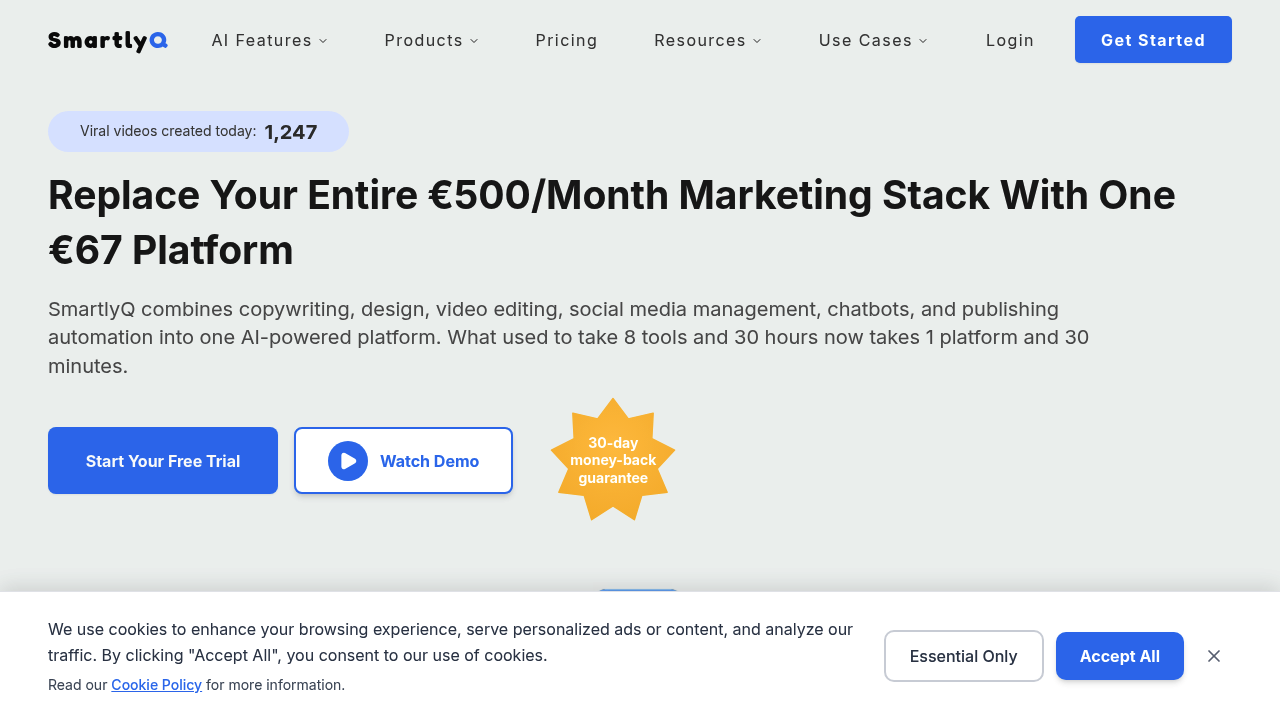Click the AI Features chevron arrow
This screenshot has width=1280, height=720.
tap(322, 41)
